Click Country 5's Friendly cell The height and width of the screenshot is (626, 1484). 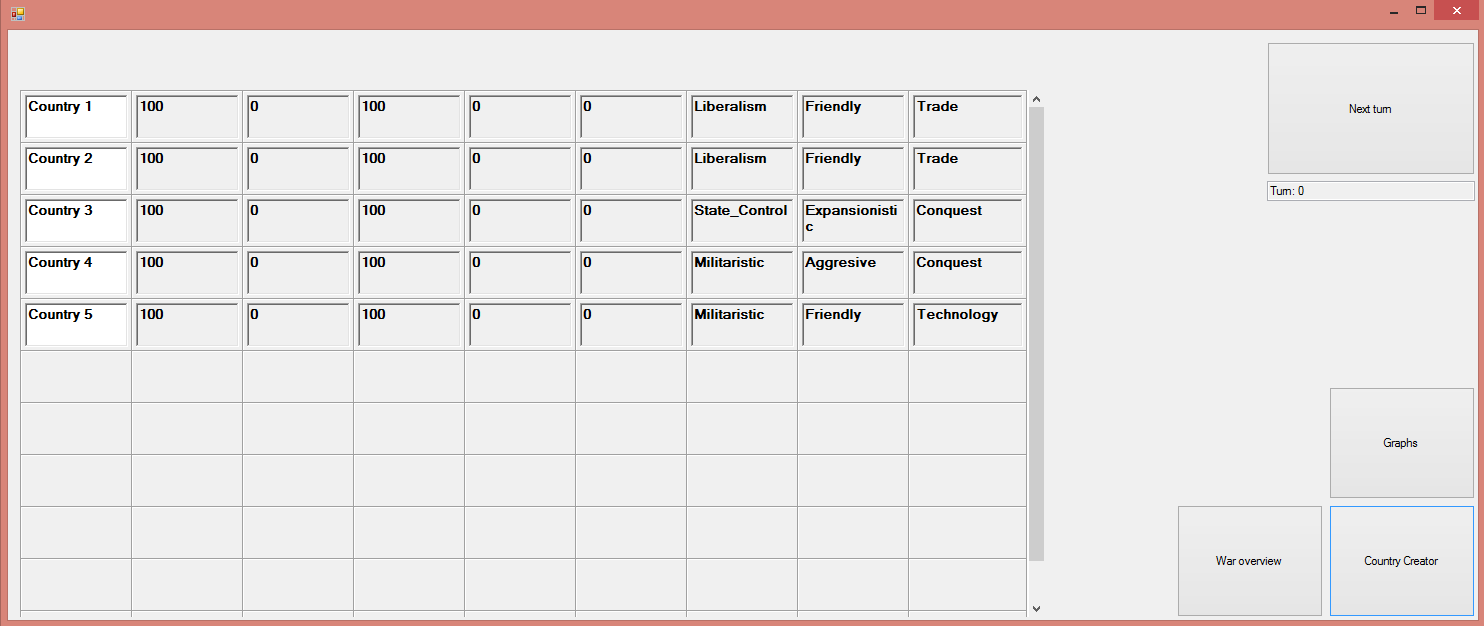pyautogui.click(x=853, y=324)
